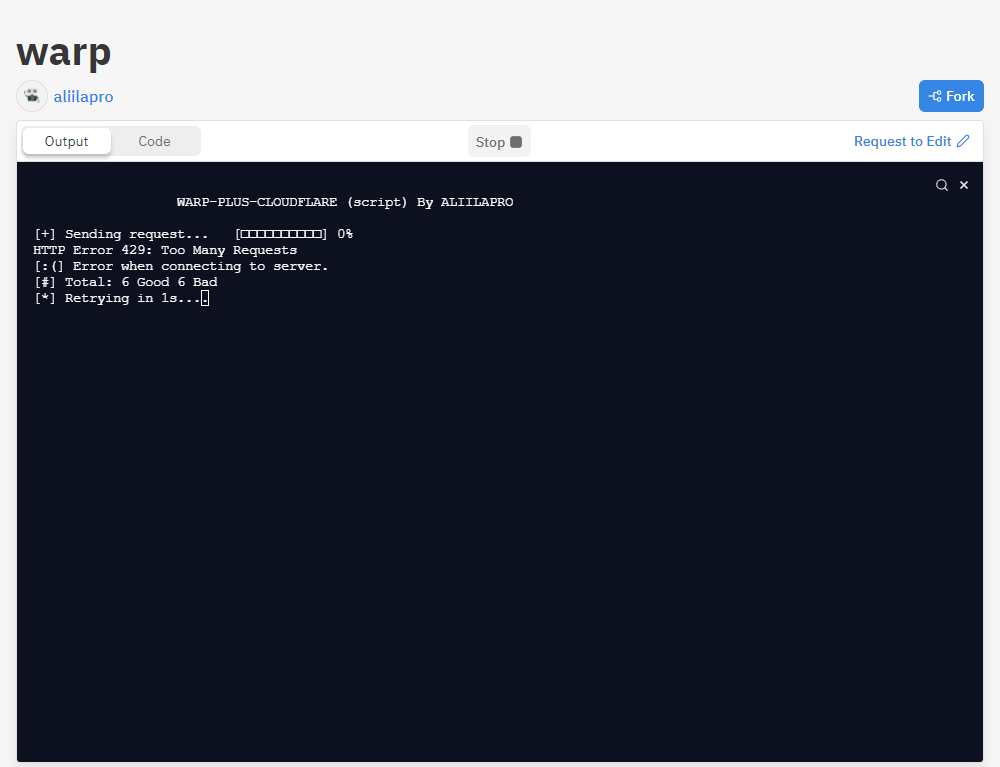
Task: Stop the running script
Action: coord(499,142)
